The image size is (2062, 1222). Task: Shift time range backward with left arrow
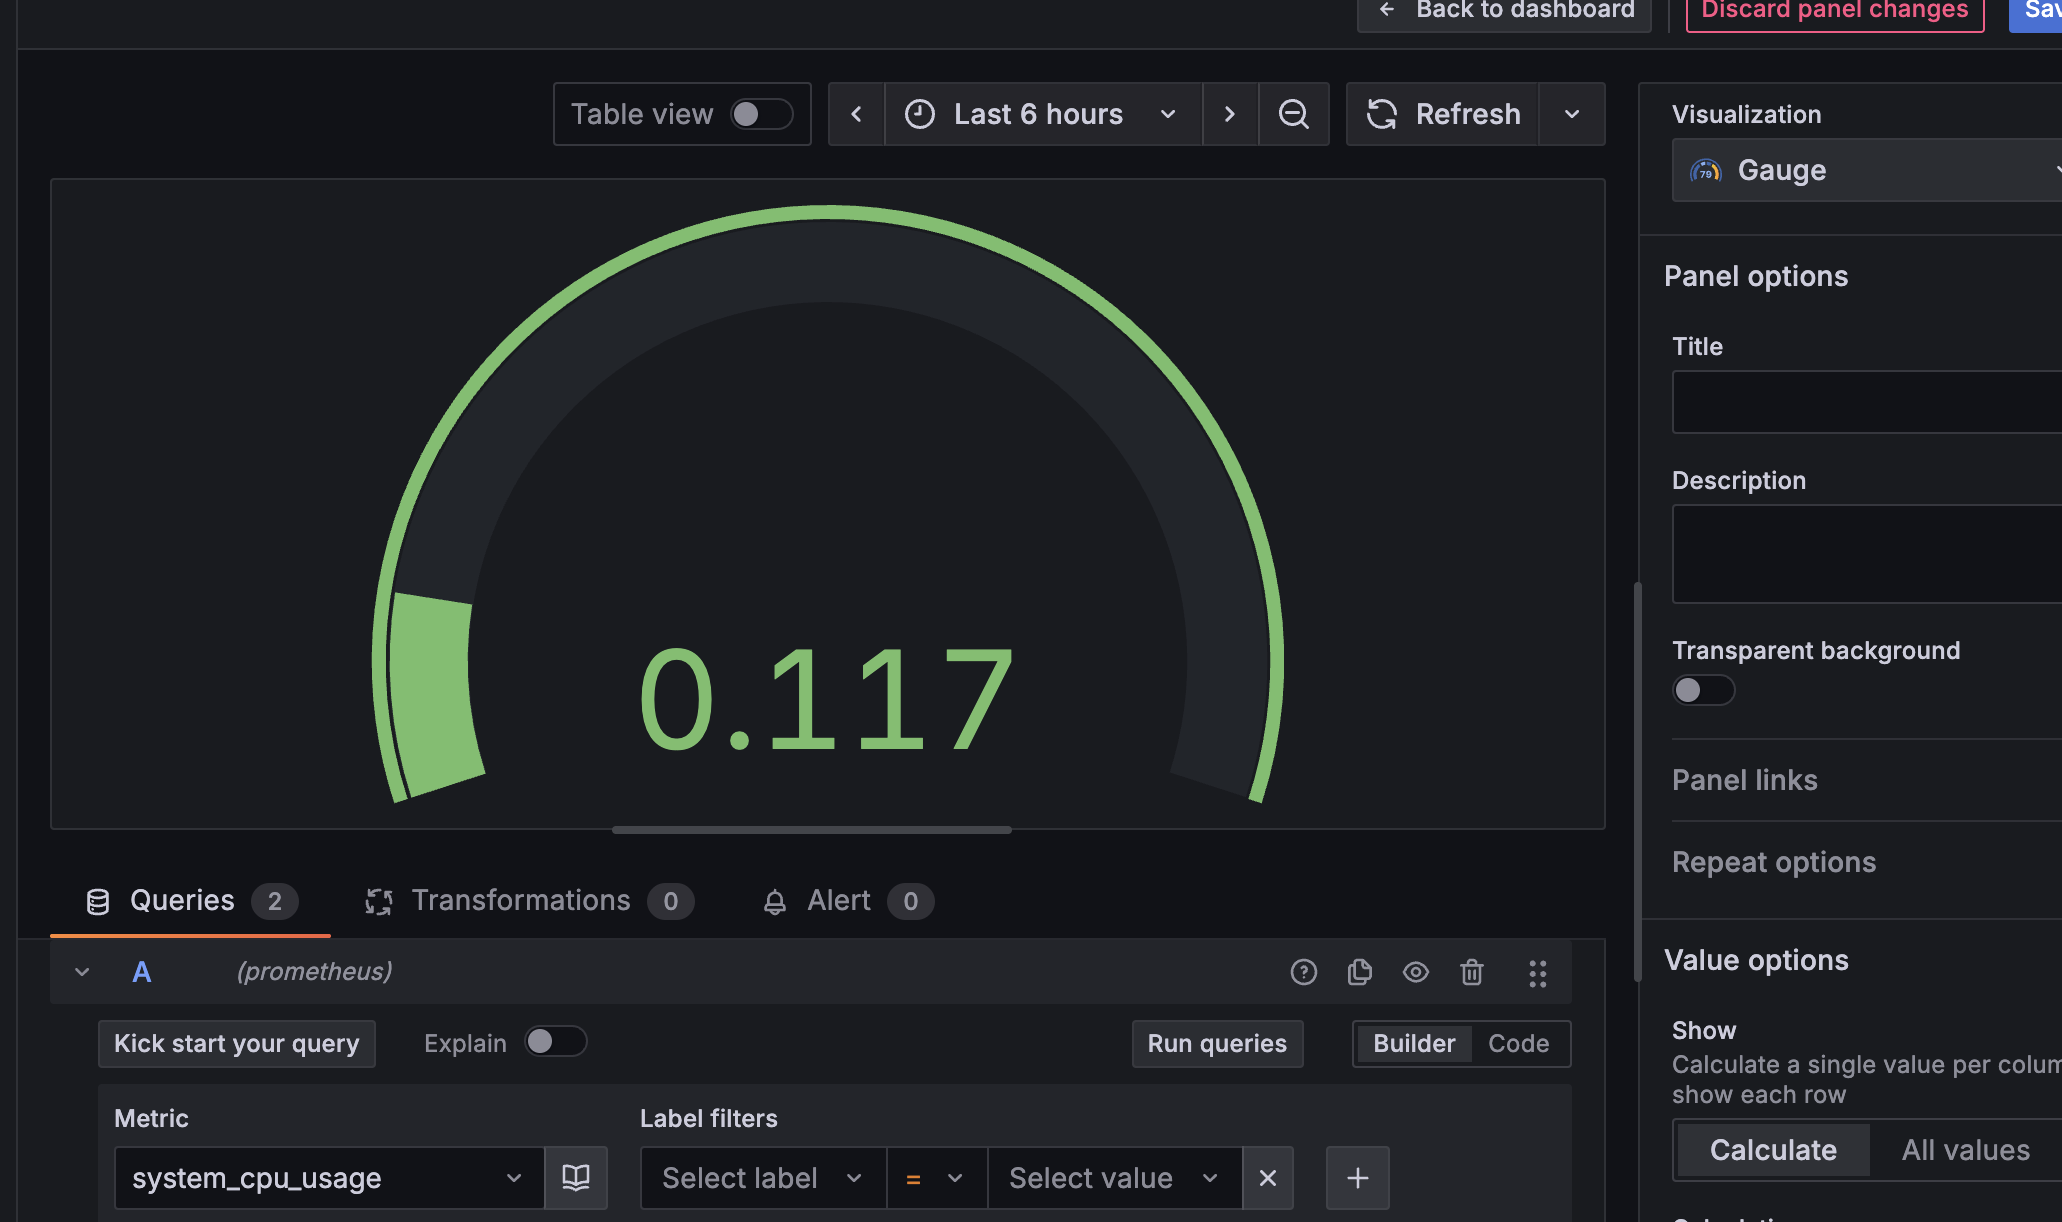tap(856, 114)
